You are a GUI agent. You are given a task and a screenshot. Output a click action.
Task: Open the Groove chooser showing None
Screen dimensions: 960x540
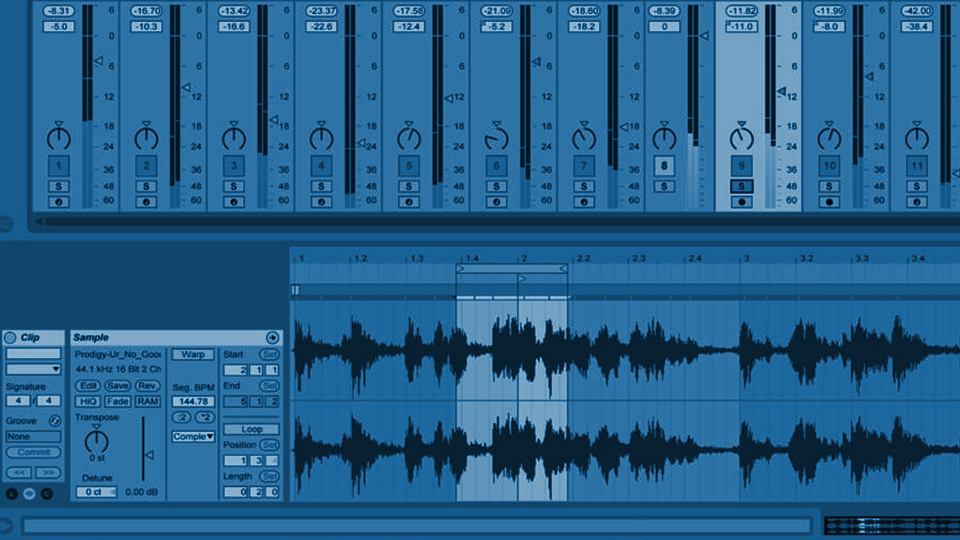[x=34, y=437]
